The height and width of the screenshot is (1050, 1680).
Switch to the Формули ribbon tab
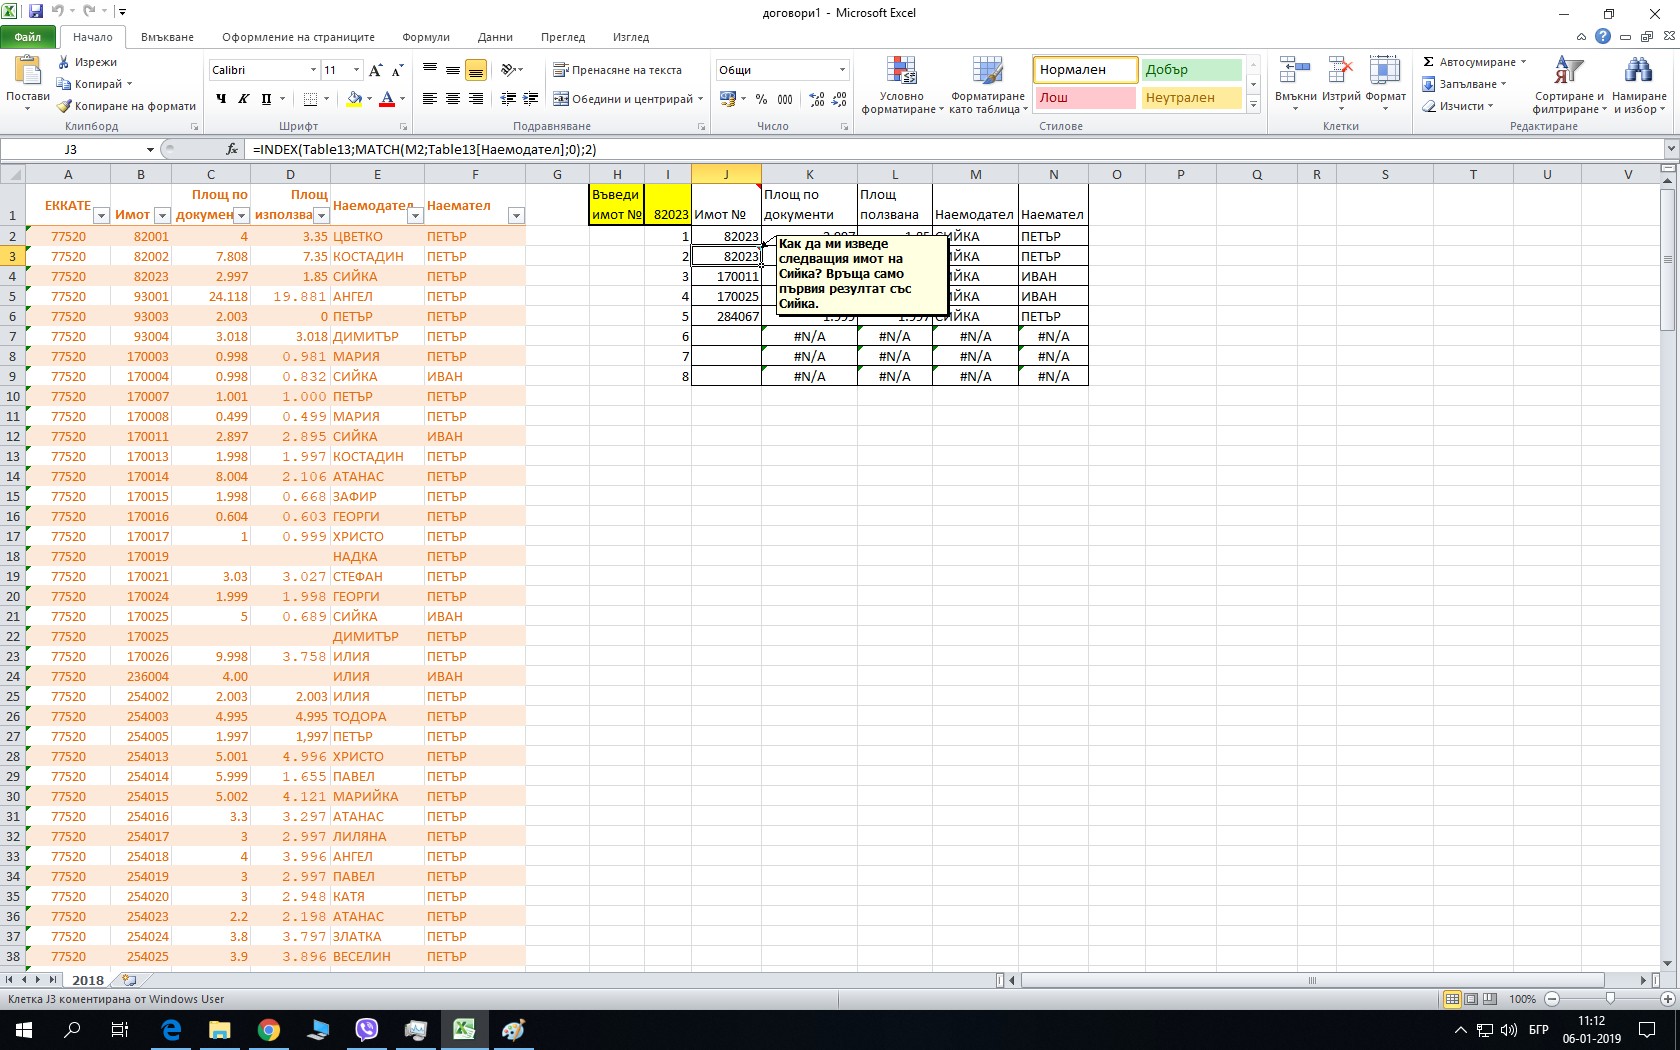pyautogui.click(x=426, y=37)
